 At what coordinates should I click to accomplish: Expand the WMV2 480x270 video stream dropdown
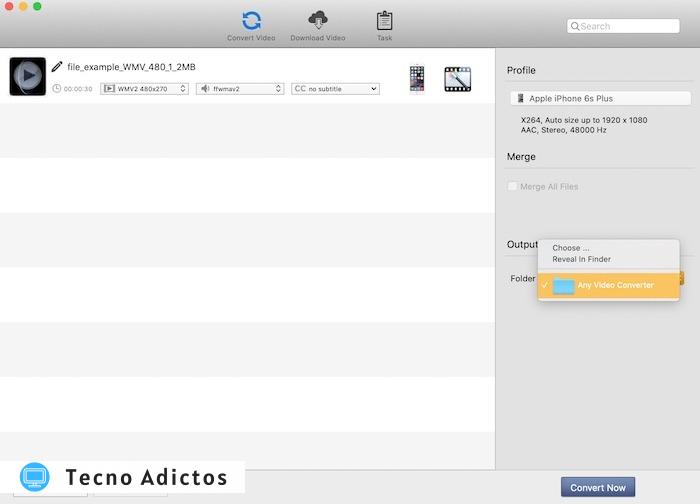[x=144, y=89]
